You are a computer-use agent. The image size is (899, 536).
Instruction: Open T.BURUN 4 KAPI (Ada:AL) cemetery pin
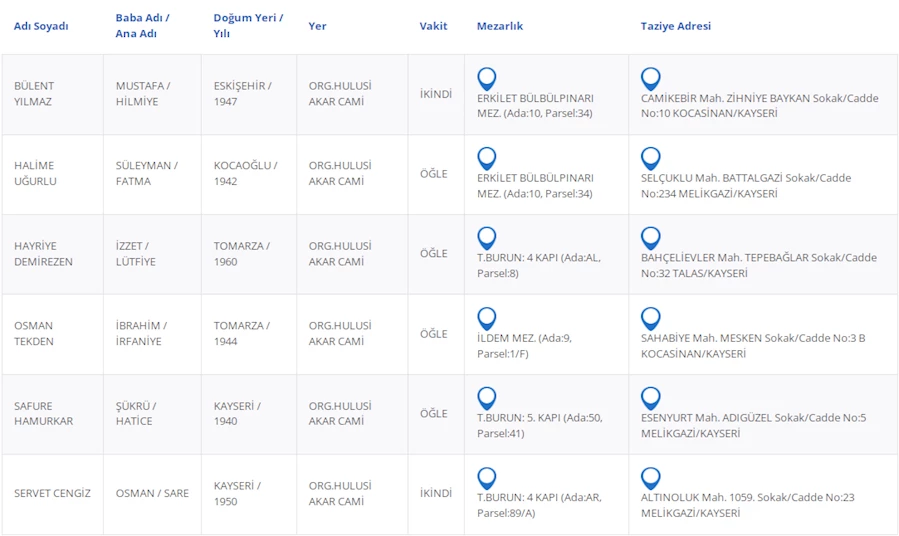[487, 237]
